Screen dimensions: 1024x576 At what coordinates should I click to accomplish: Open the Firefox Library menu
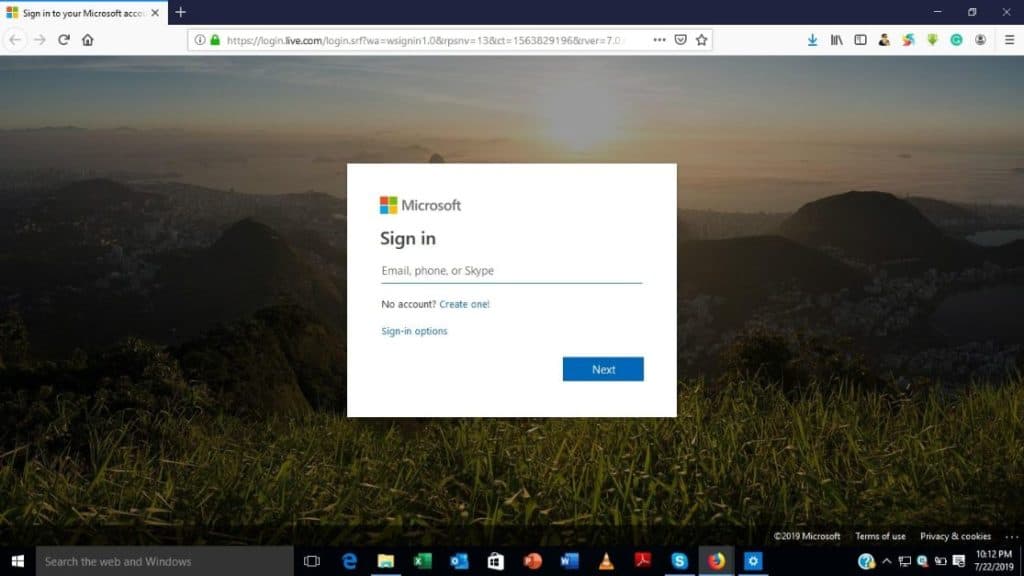click(x=837, y=40)
